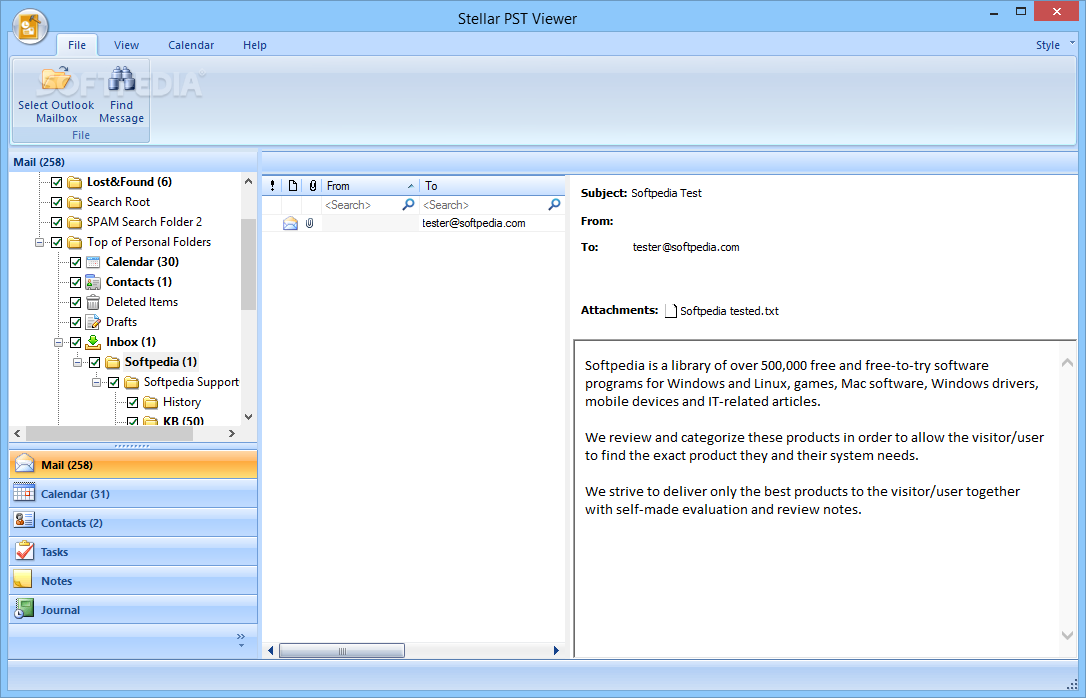Click the folder tree horizontal scrollbar thumb
Screen dimensions: 1086x698
click(109, 433)
